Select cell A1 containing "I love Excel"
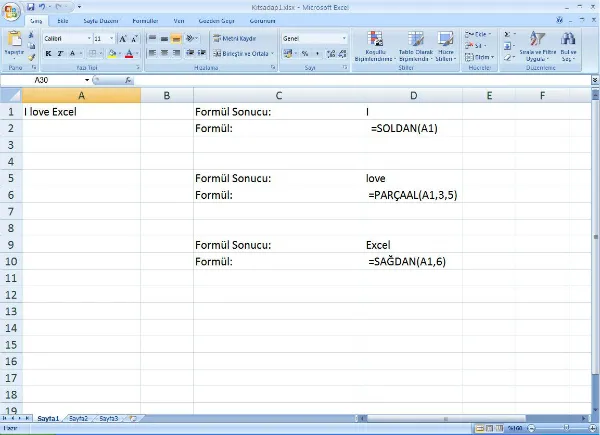Image resolution: width=600 pixels, height=435 pixels. point(80,112)
